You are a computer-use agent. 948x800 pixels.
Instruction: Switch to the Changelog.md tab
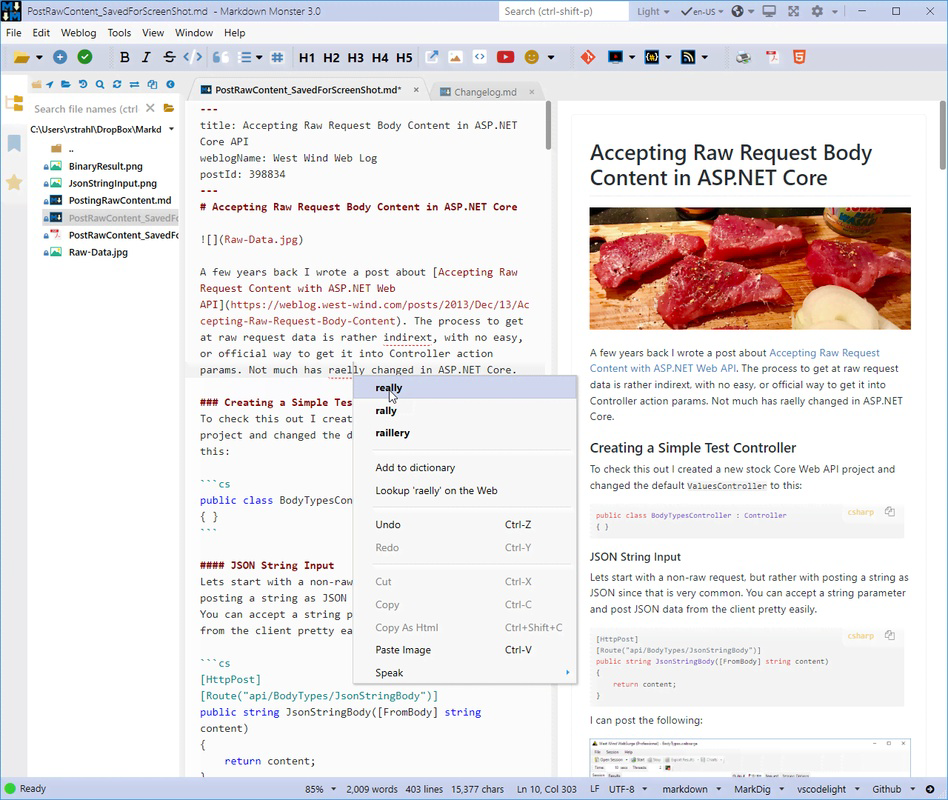pyautogui.click(x=485, y=90)
